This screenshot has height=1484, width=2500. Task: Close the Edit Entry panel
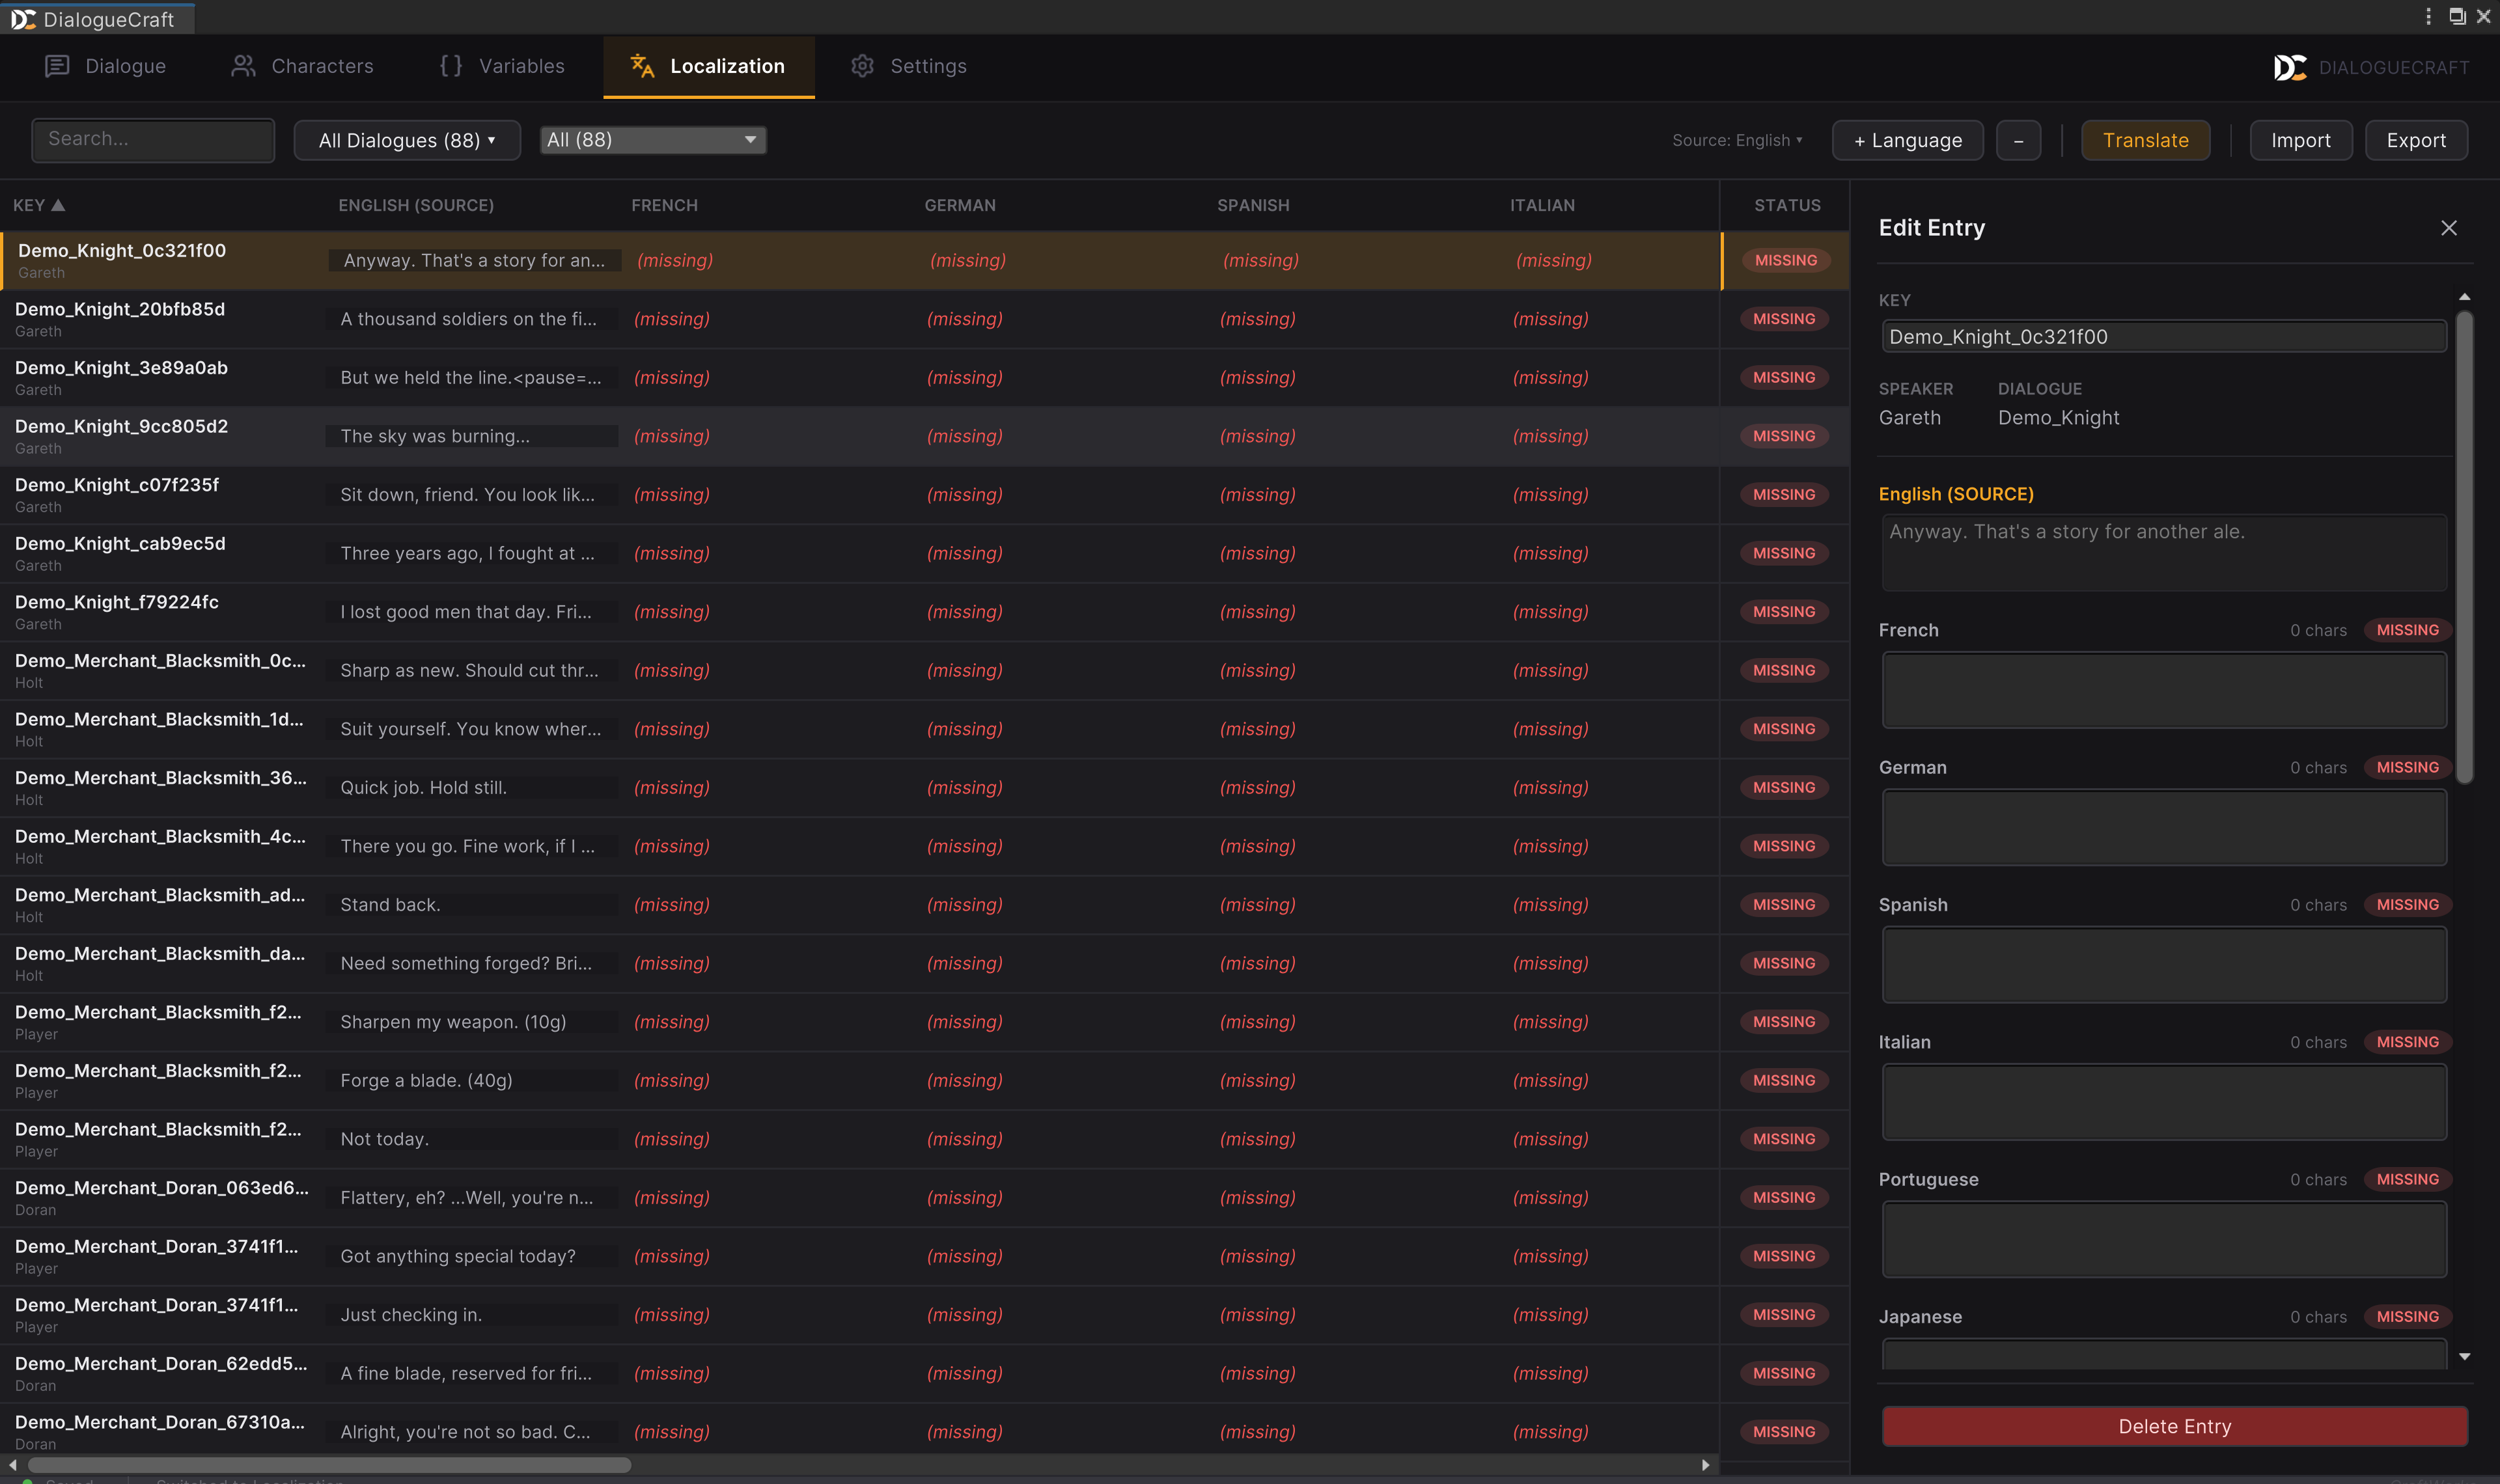(x=2448, y=228)
